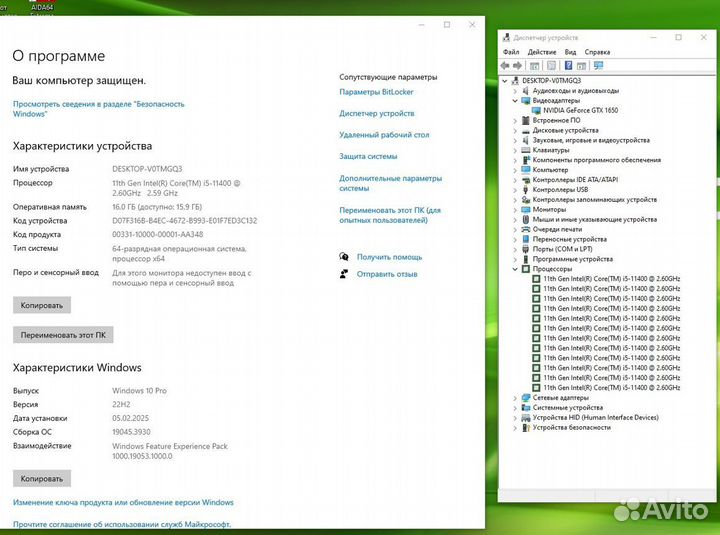Open соглашение об использовании служб Майкрософт link

[x=122, y=524]
